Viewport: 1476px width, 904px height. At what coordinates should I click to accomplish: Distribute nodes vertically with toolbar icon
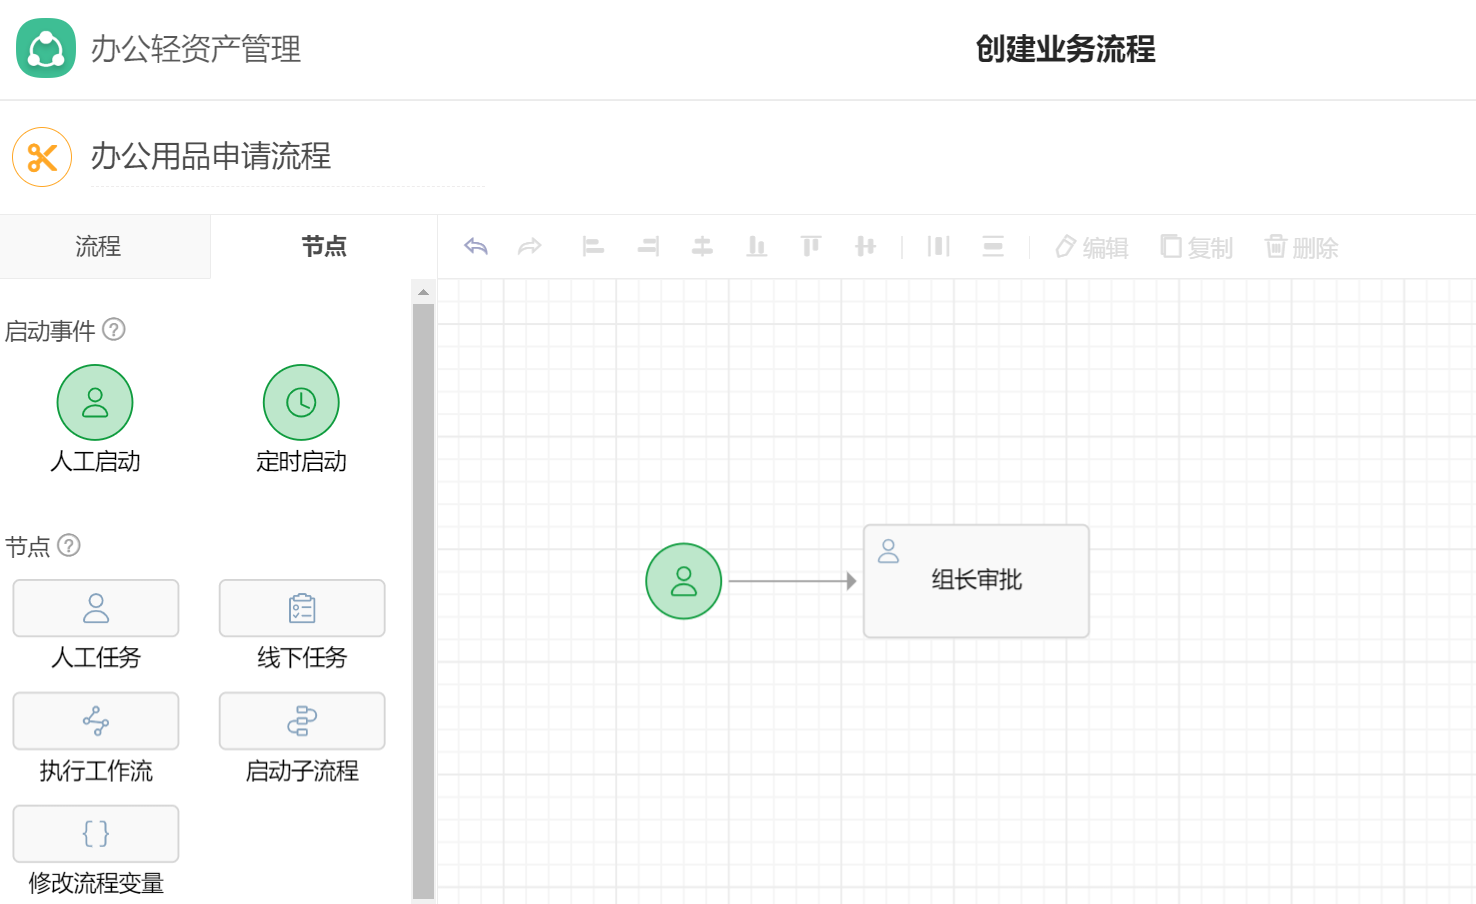(x=993, y=246)
